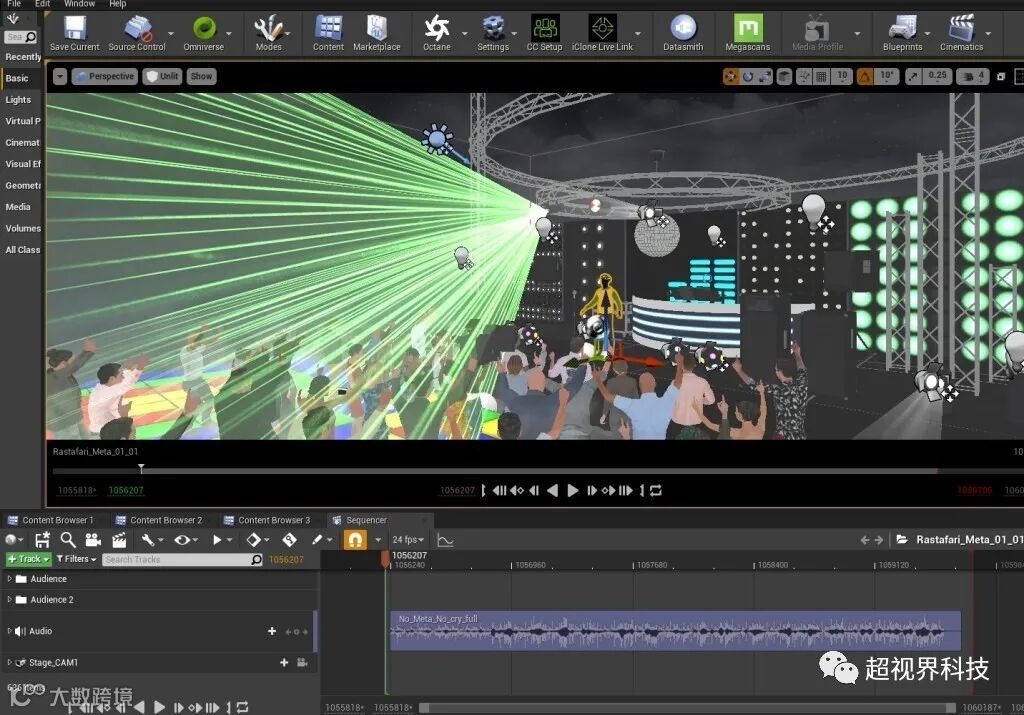Open the Modes tool

pyautogui.click(x=268, y=33)
